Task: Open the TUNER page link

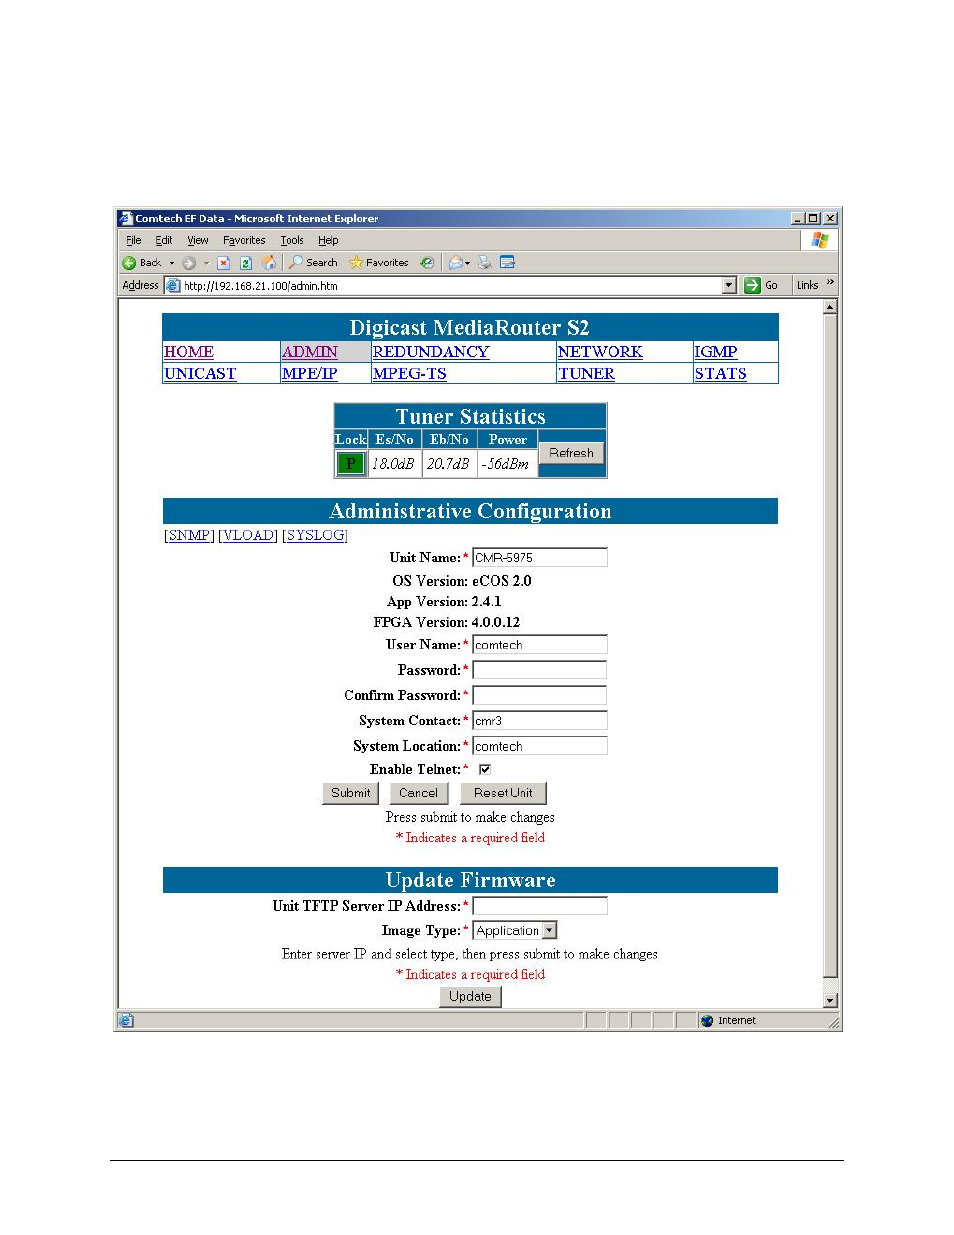Action: click(x=587, y=374)
